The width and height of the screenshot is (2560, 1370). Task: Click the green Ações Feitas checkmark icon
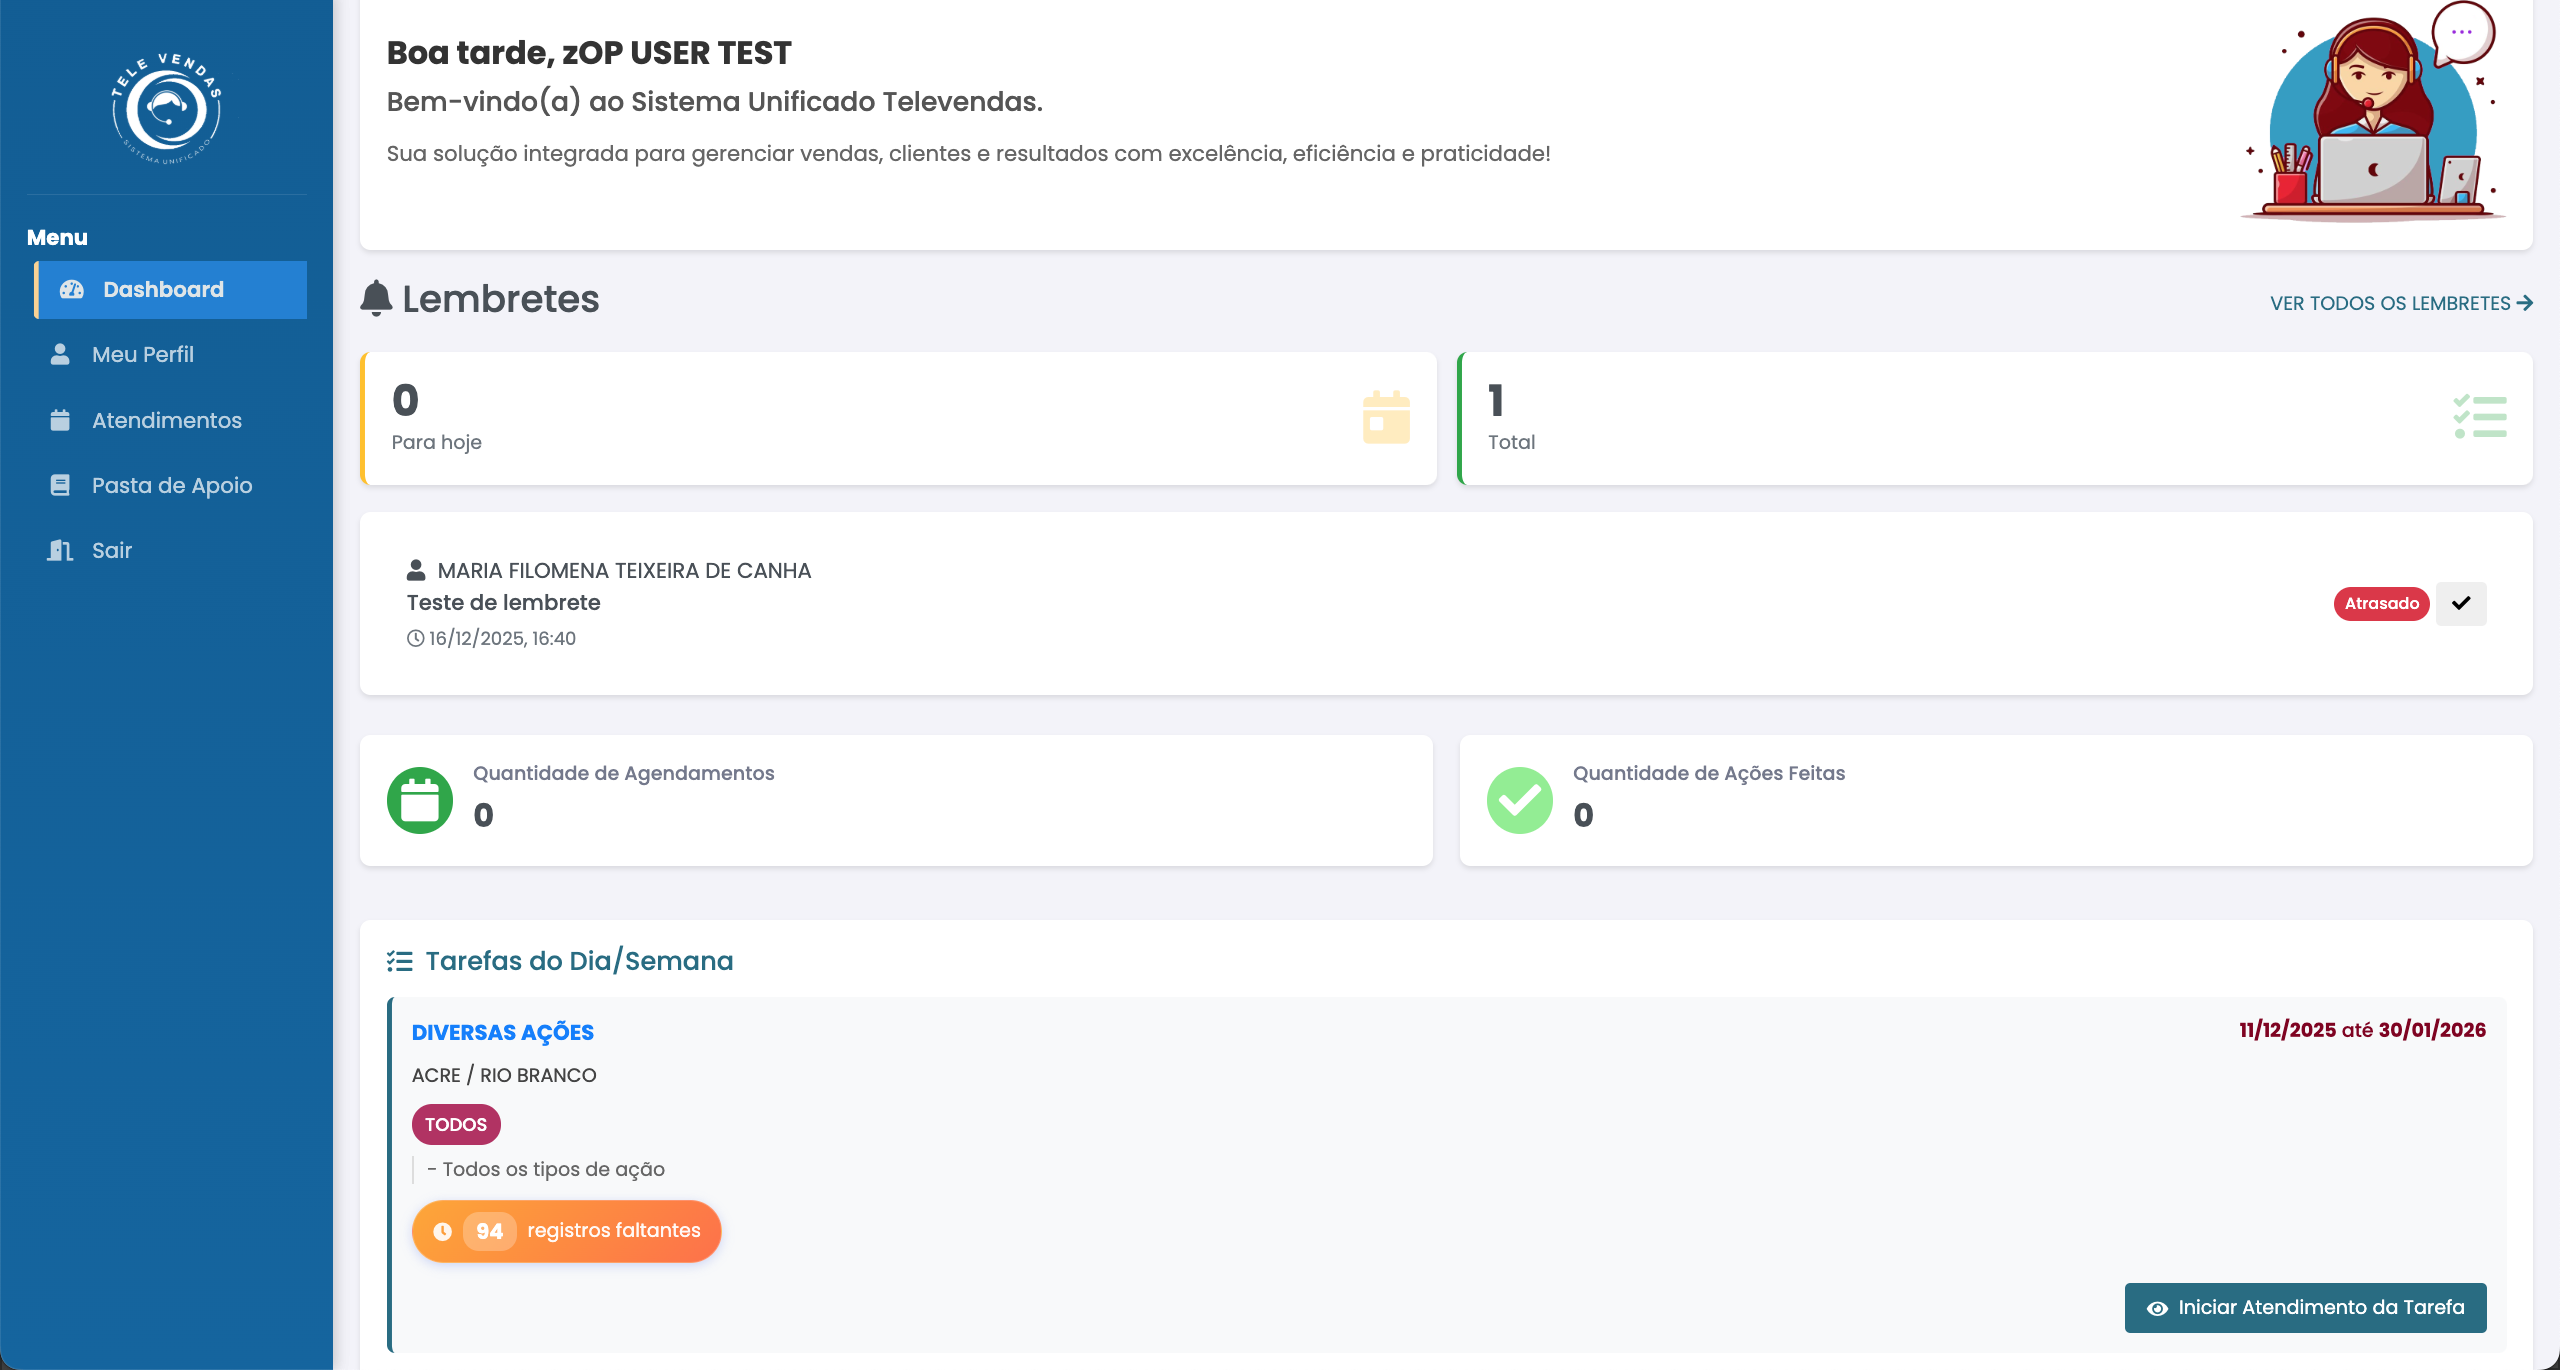point(1519,800)
